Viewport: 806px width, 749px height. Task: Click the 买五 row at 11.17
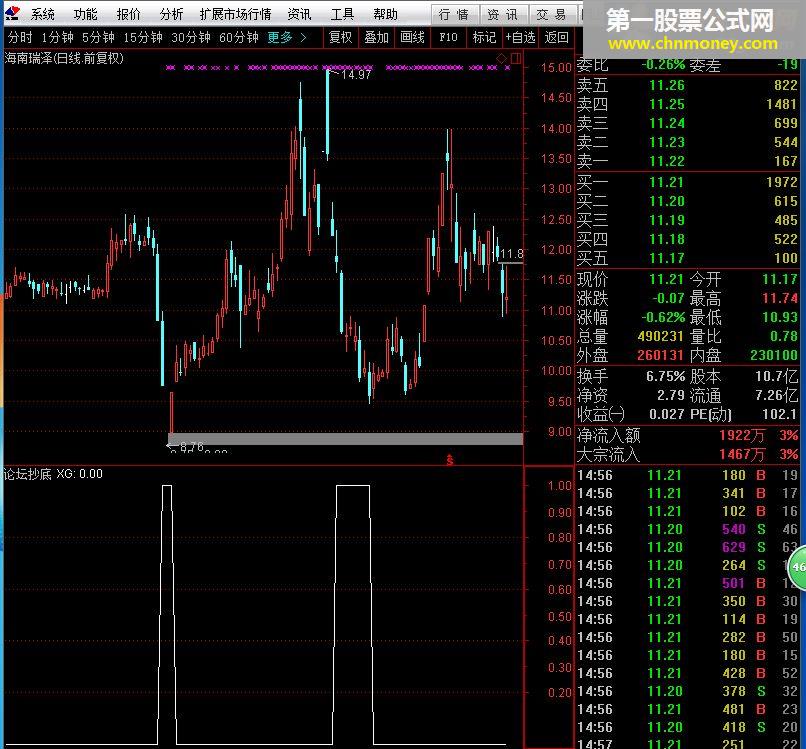[x=687, y=258]
